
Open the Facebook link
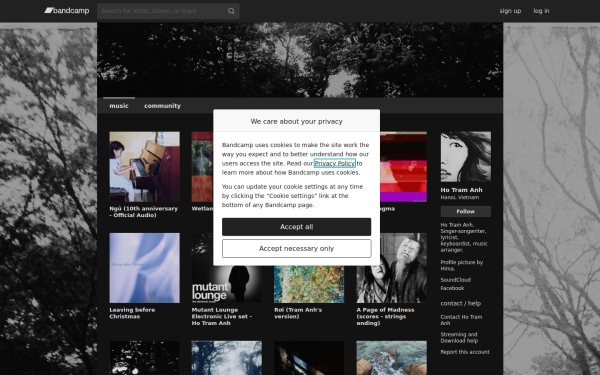(x=452, y=288)
